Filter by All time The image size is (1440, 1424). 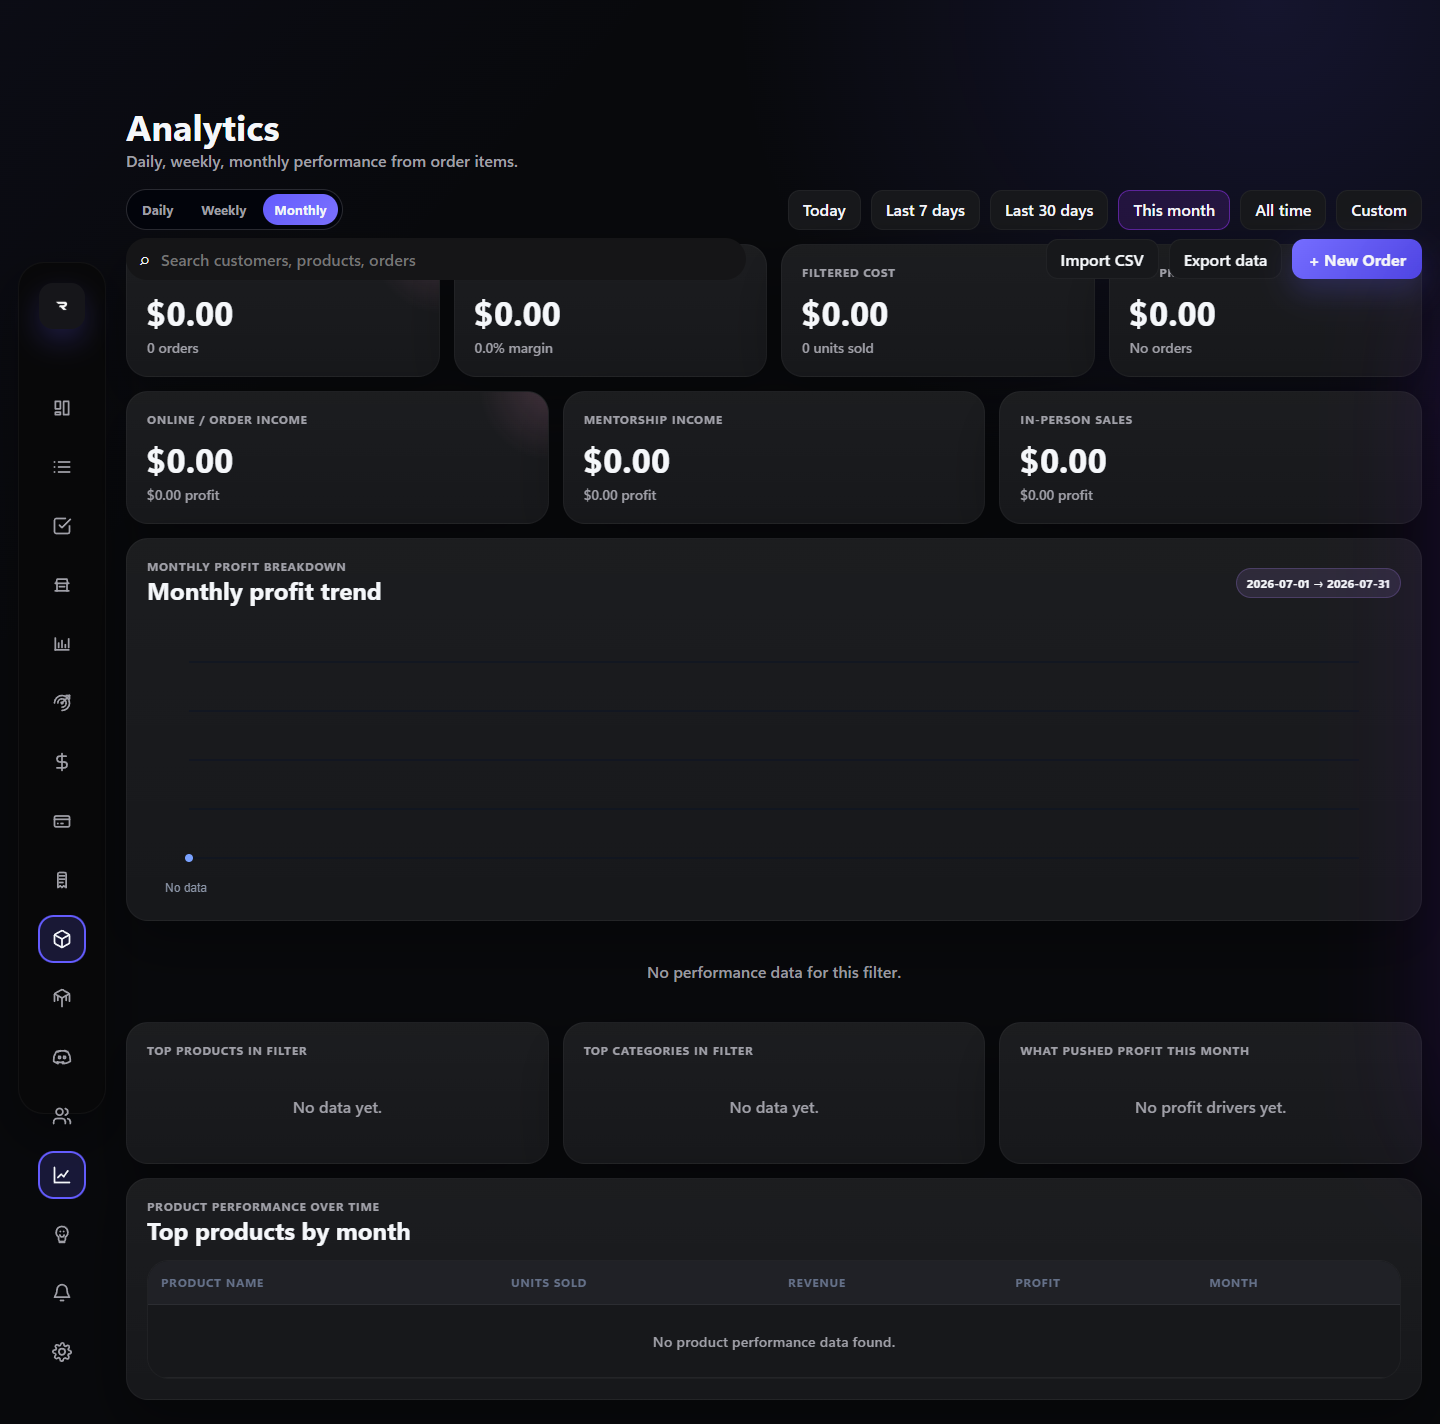point(1283,210)
